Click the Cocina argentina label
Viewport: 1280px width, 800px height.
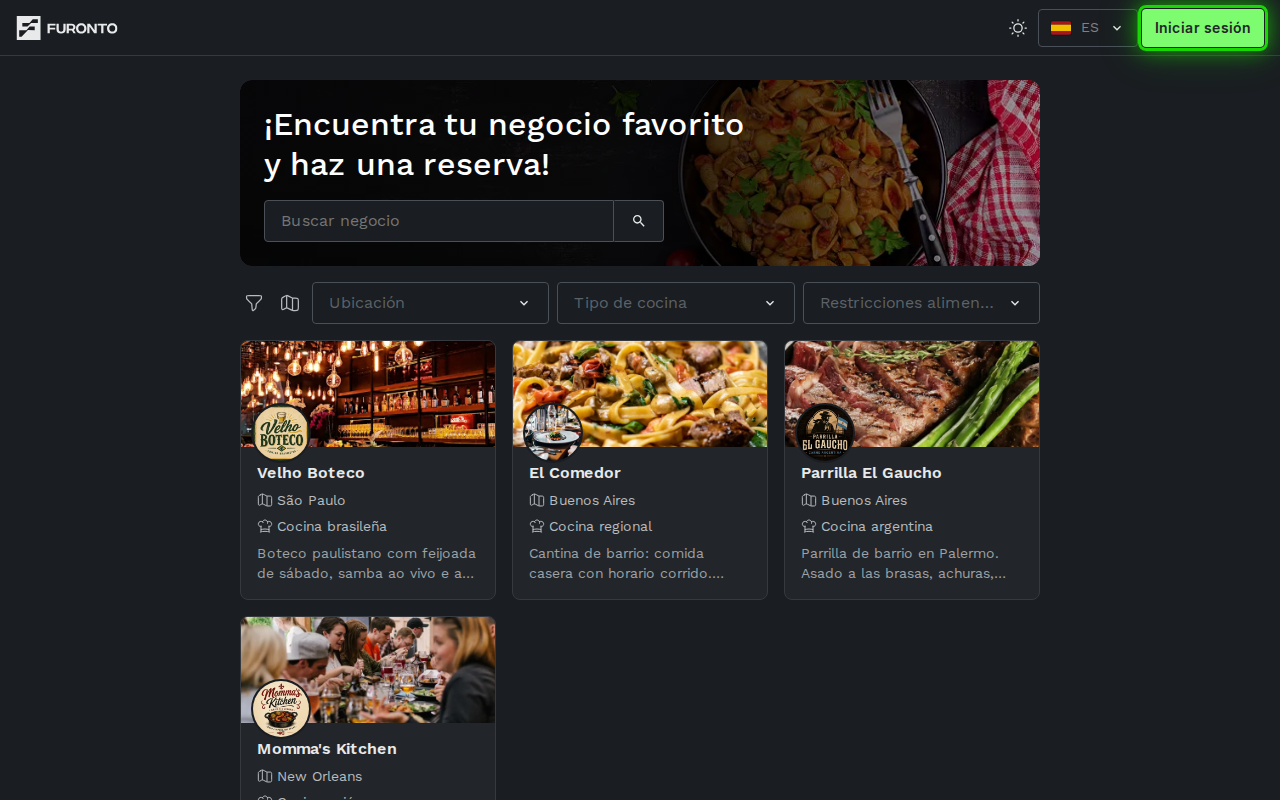click(x=877, y=526)
